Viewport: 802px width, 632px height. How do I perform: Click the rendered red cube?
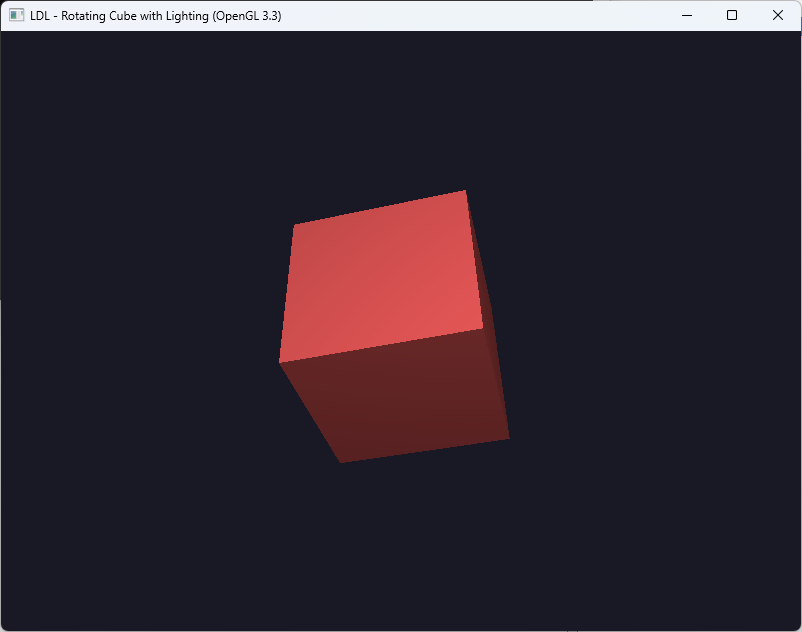click(x=394, y=327)
